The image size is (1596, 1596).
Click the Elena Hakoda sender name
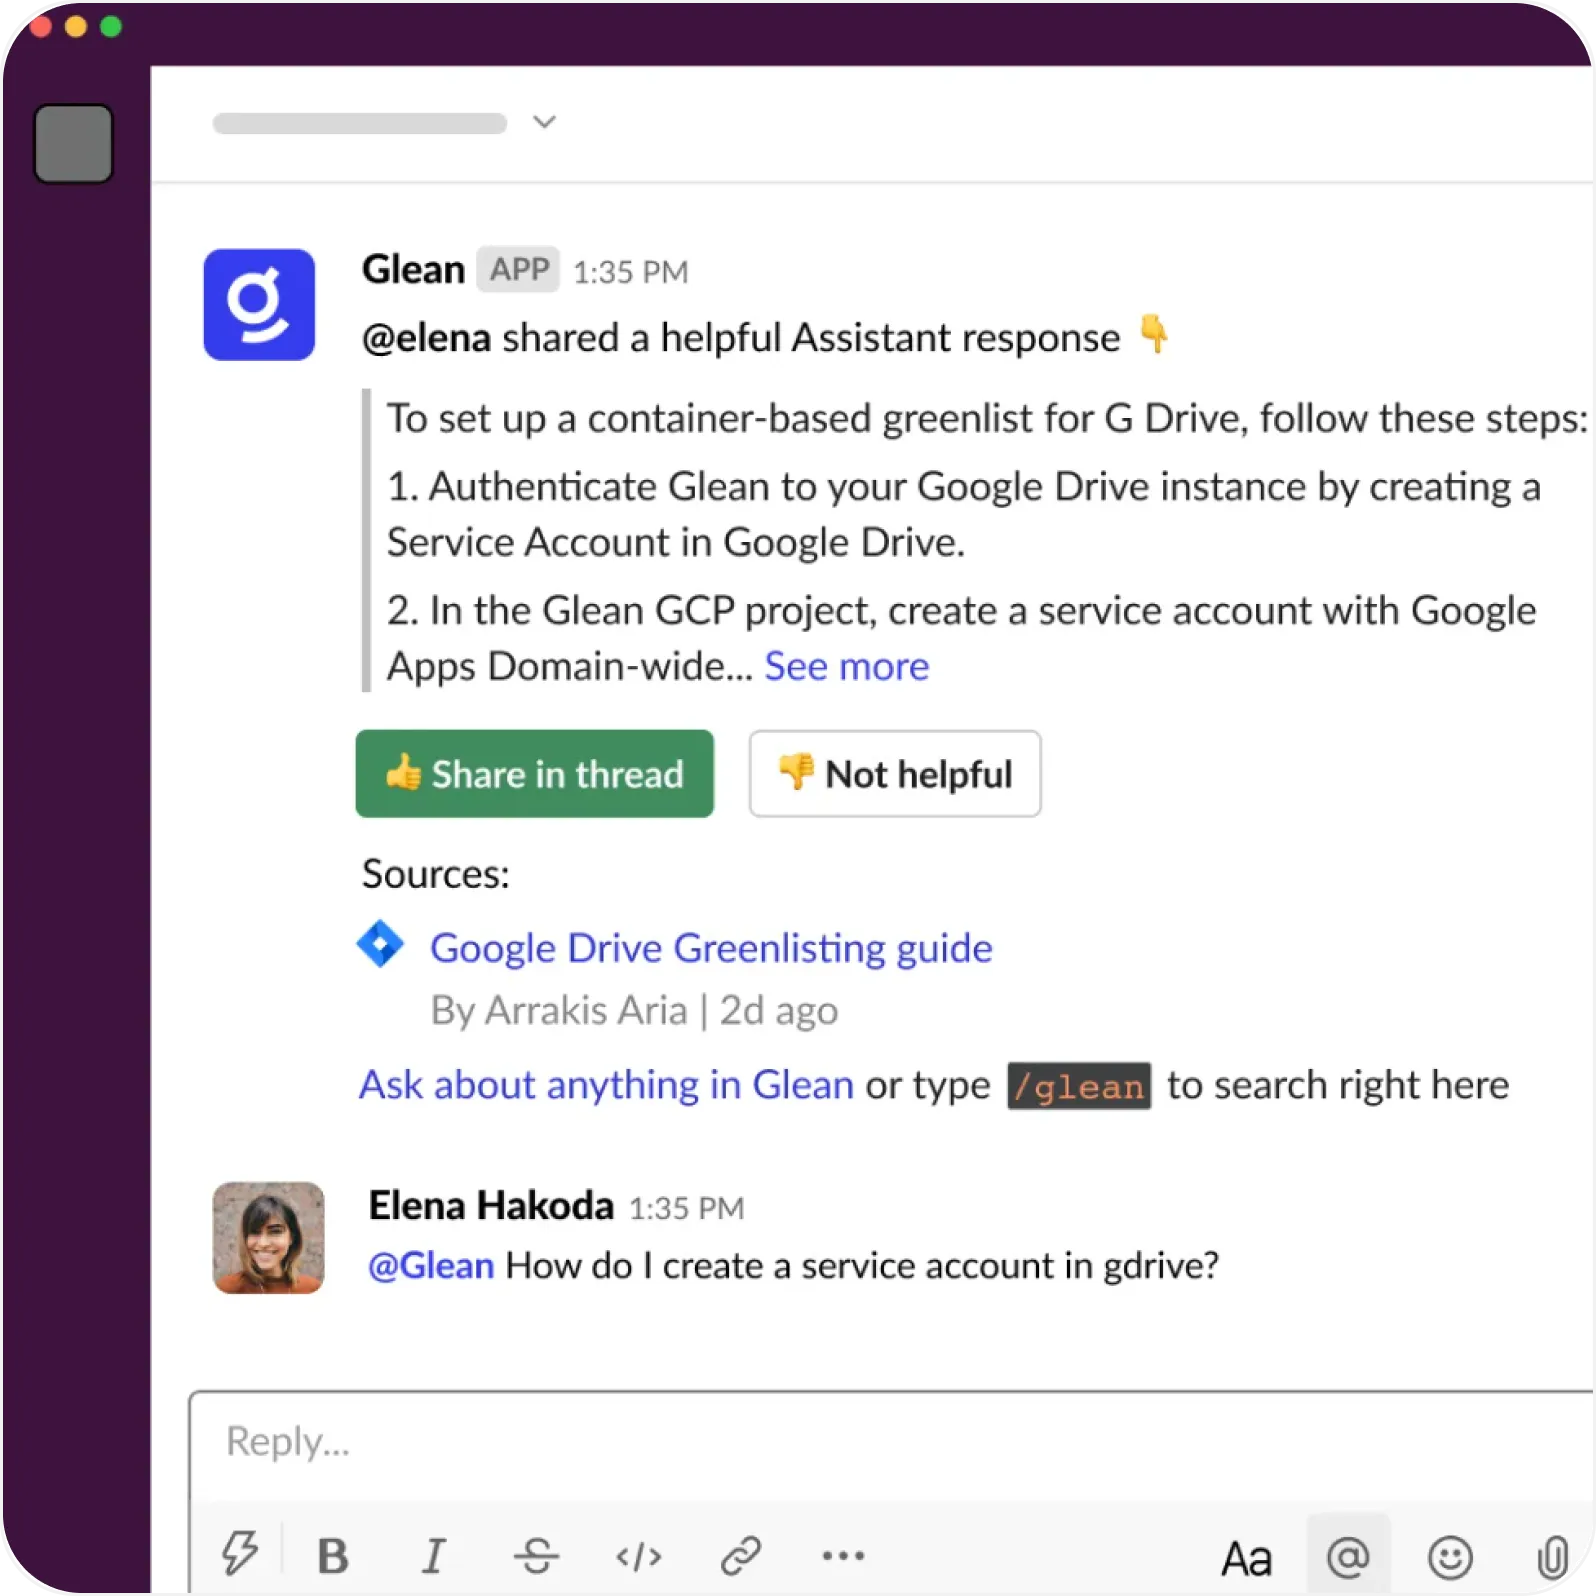(x=491, y=1206)
